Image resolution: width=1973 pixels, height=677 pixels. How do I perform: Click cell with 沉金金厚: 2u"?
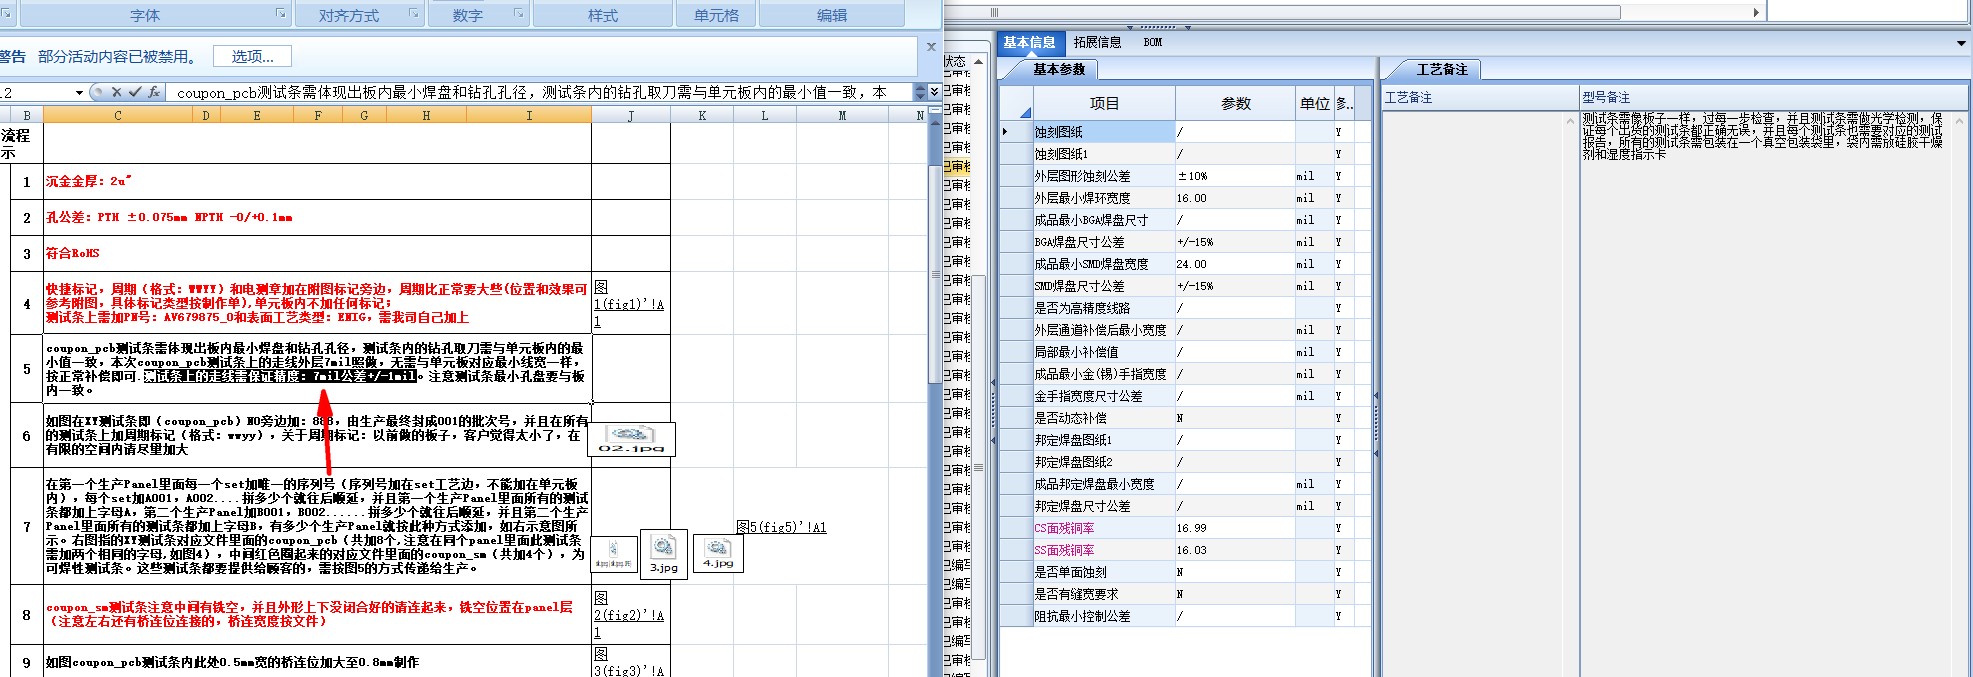[317, 182]
